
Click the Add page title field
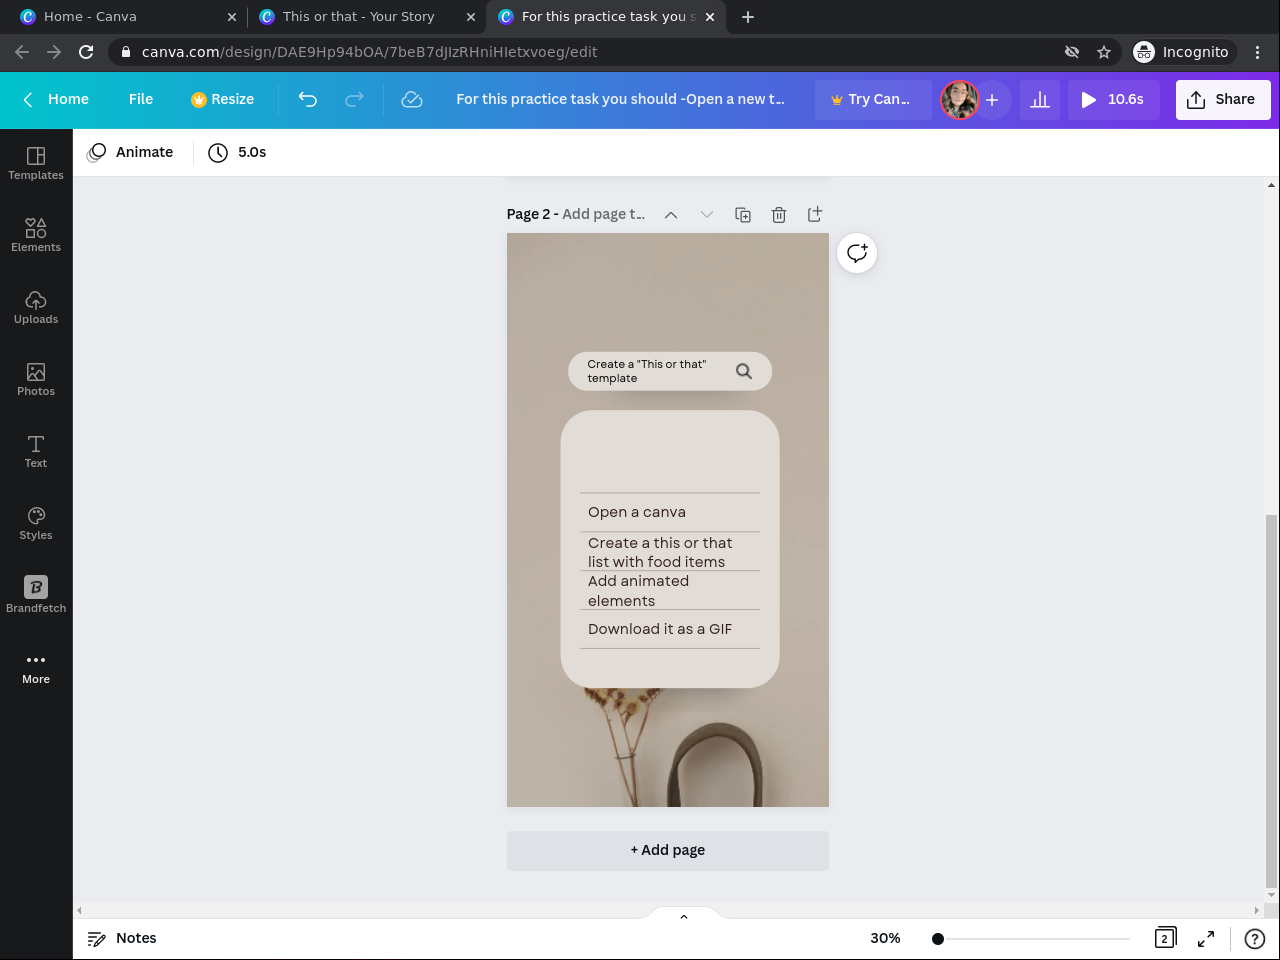tap(603, 214)
